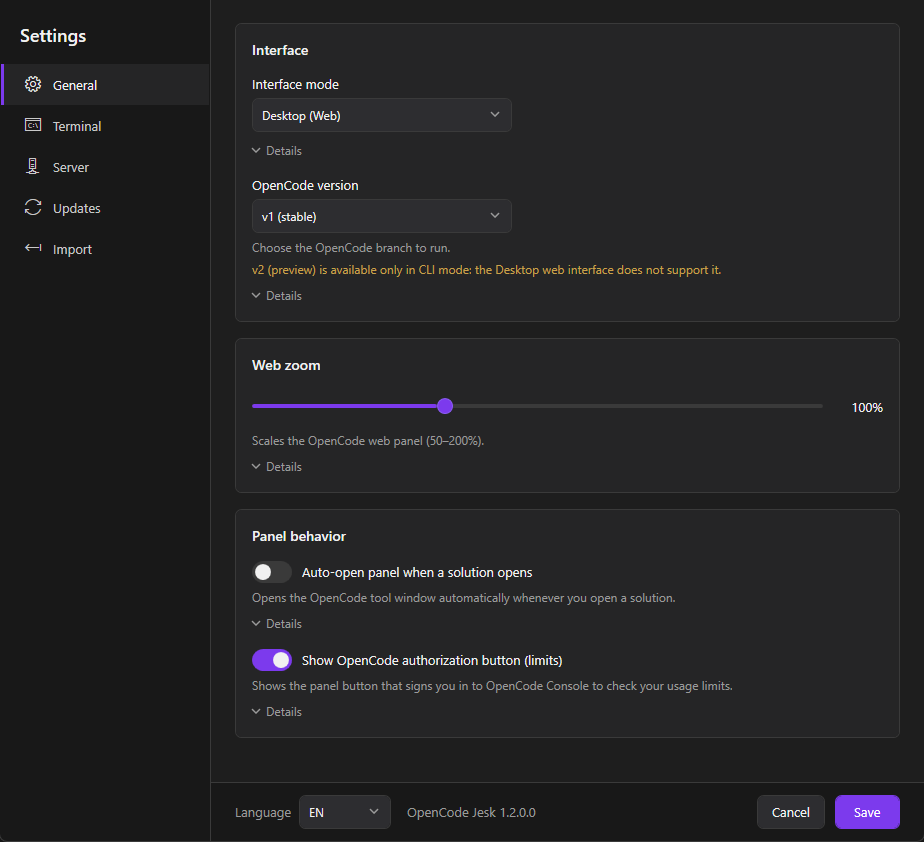924x842 pixels.
Task: Click the Save button
Action: click(x=867, y=812)
